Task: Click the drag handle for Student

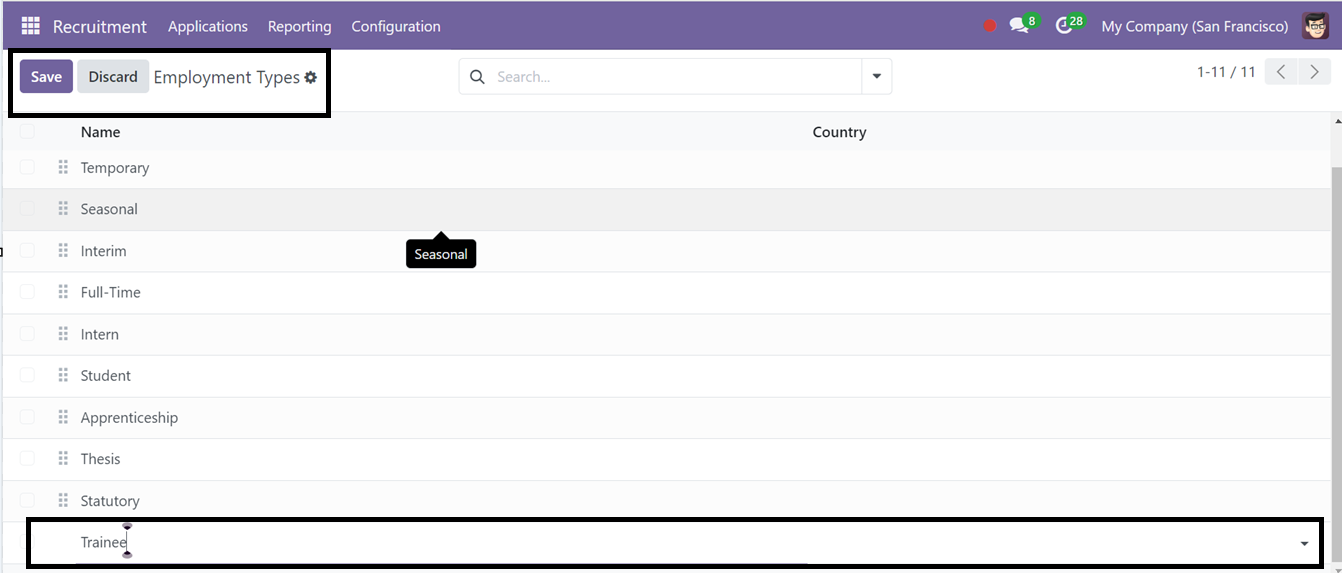Action: (x=63, y=375)
